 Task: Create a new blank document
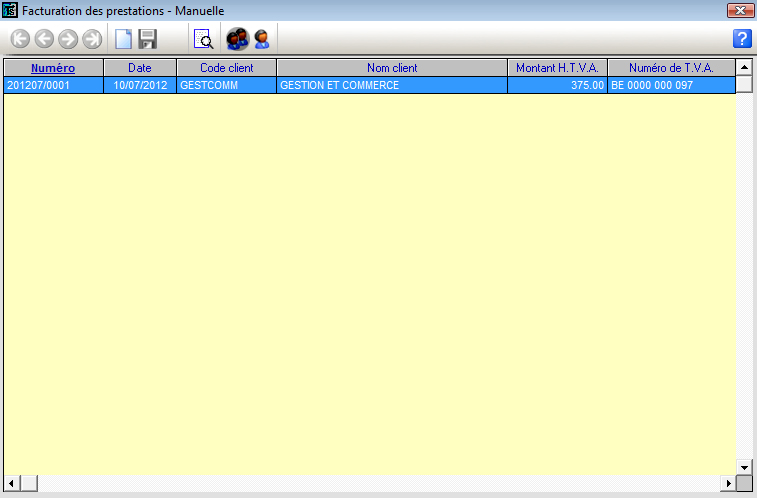pyautogui.click(x=124, y=39)
